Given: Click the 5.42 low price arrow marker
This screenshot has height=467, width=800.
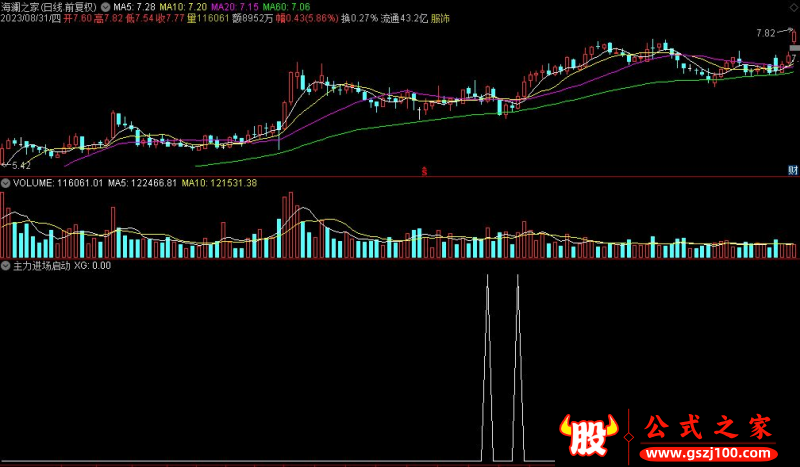Looking at the screenshot, I should pyautogui.click(x=18, y=164).
